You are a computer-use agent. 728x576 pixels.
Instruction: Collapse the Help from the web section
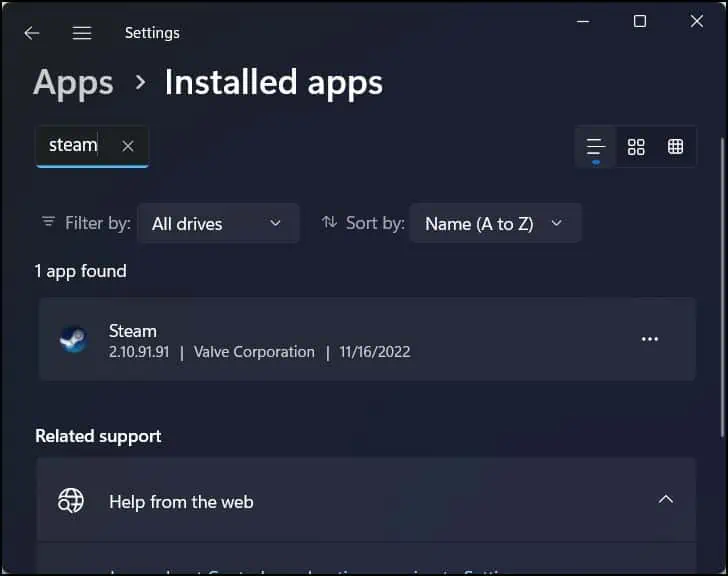(x=665, y=500)
